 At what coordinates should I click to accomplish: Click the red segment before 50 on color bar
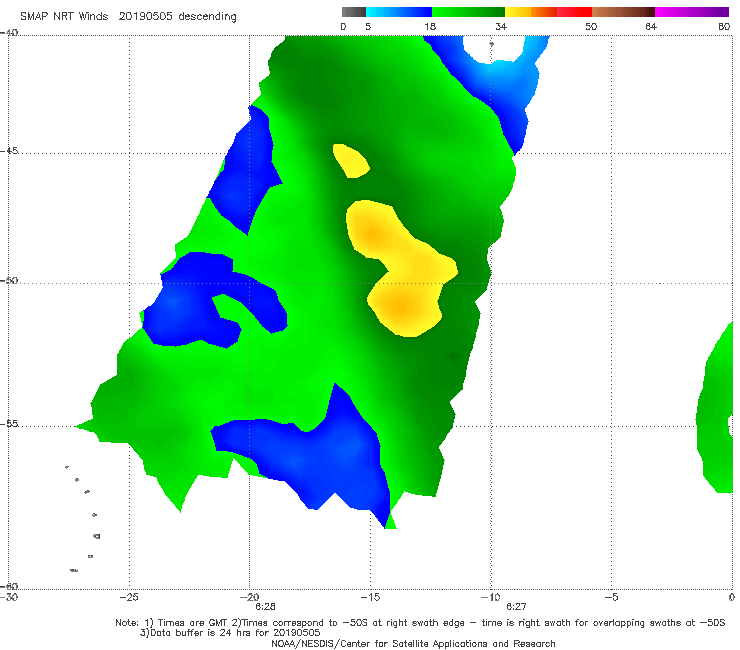coord(574,12)
